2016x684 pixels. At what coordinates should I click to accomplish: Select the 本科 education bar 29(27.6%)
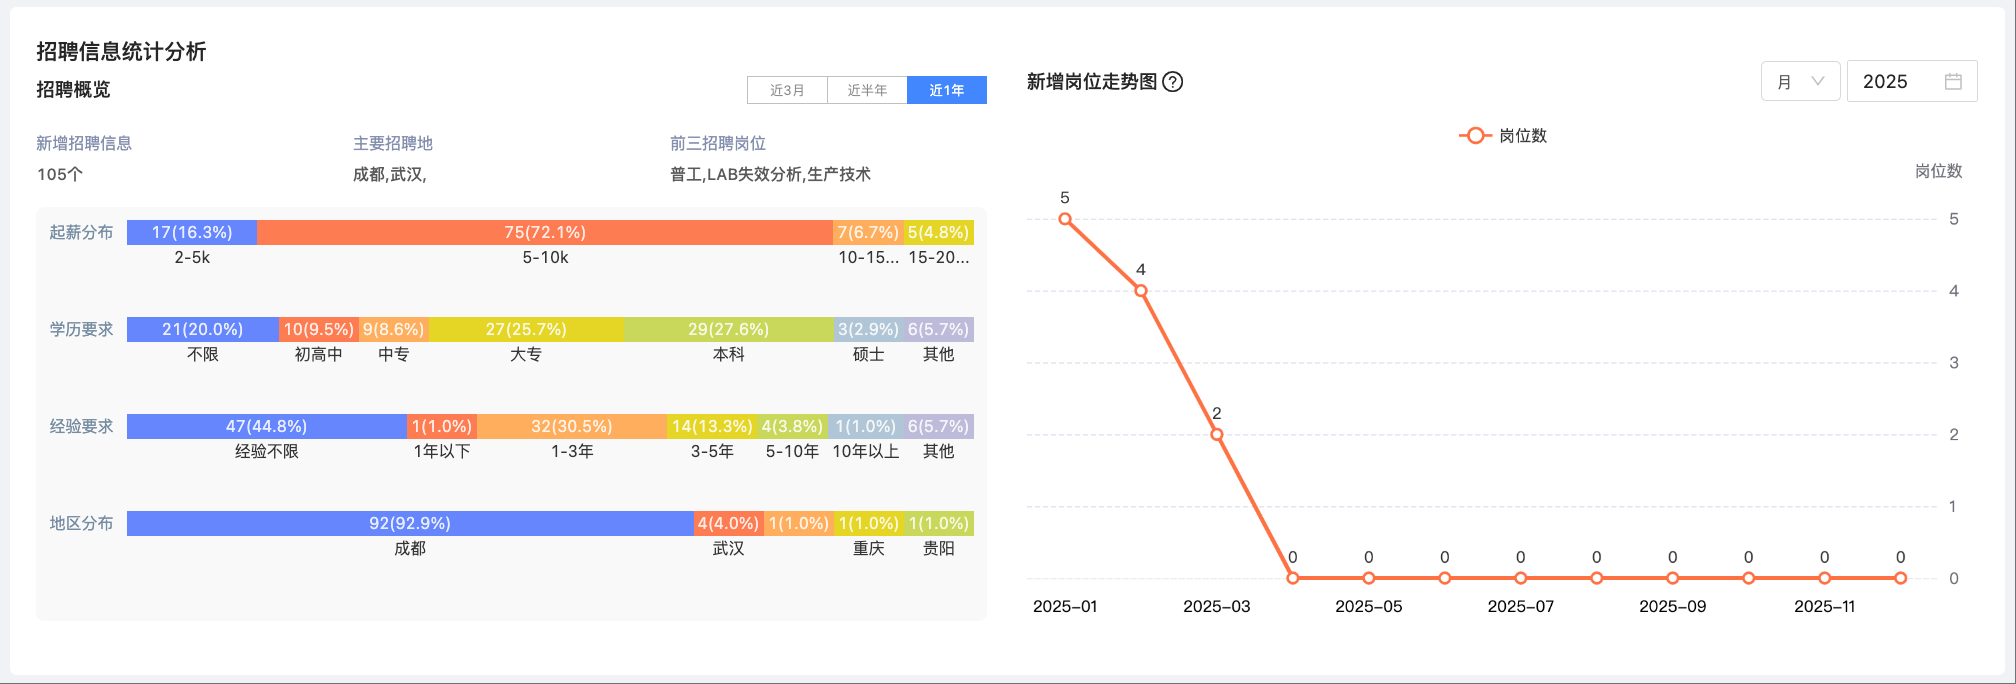click(x=728, y=329)
